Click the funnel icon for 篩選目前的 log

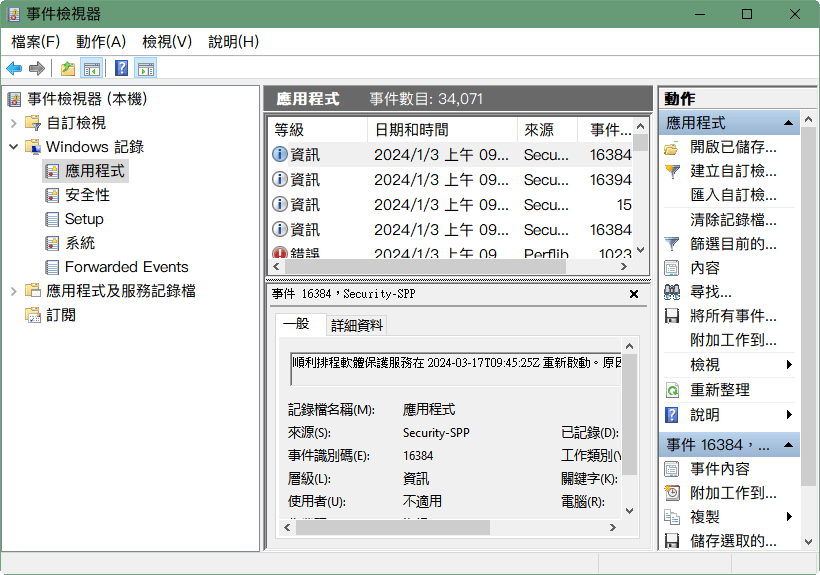coord(673,244)
